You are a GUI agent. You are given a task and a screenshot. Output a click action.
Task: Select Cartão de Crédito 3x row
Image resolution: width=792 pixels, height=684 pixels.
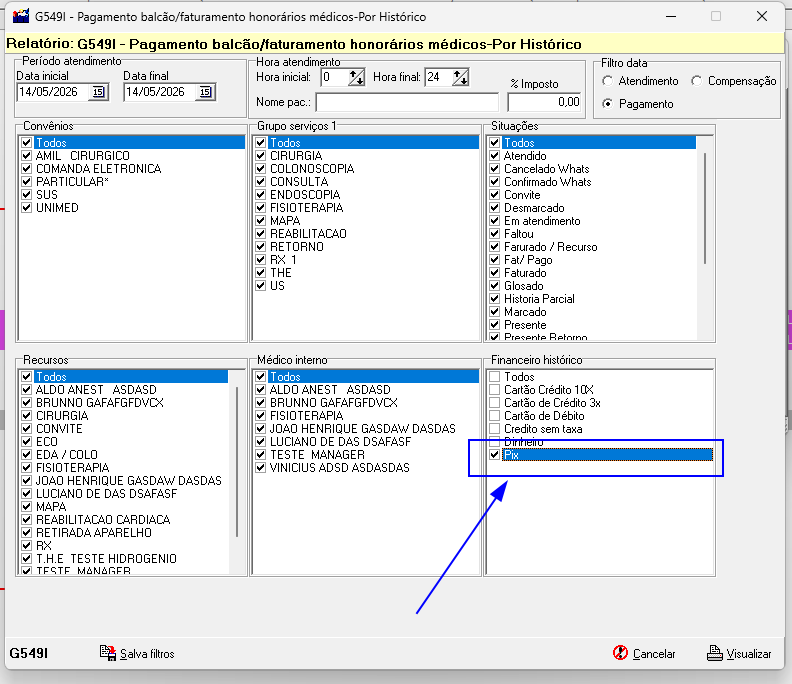click(552, 403)
